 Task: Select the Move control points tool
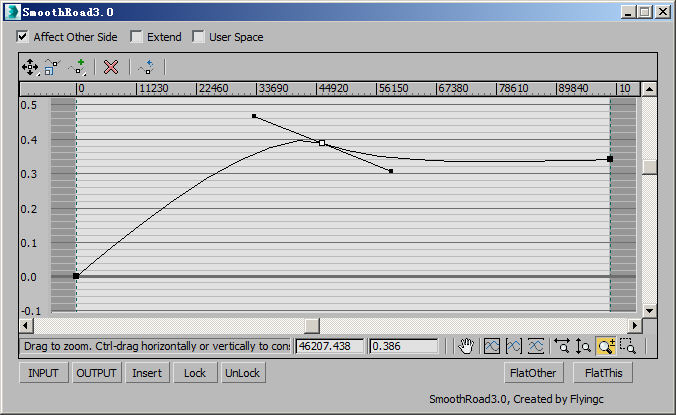[30, 67]
